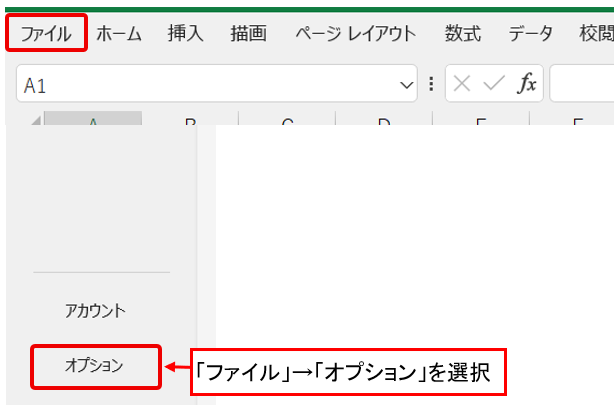
Task: Select the 描画 tab
Action: 248,34
